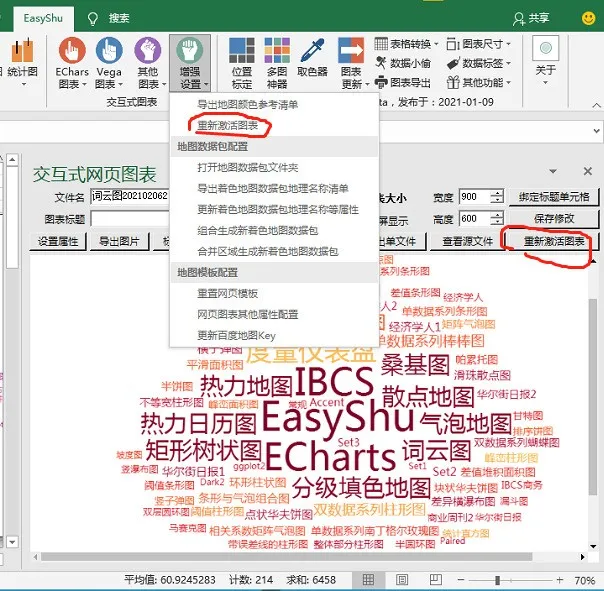
Task: Click the 文件名 input field
Action: tap(130, 196)
